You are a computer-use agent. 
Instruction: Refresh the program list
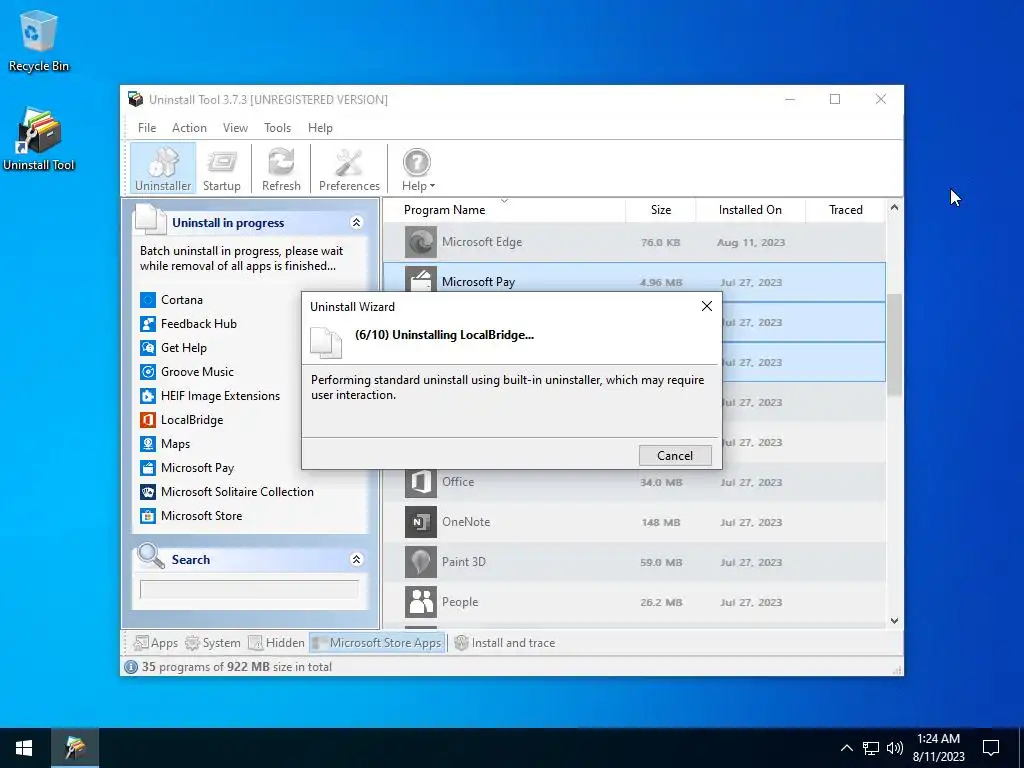(x=281, y=168)
